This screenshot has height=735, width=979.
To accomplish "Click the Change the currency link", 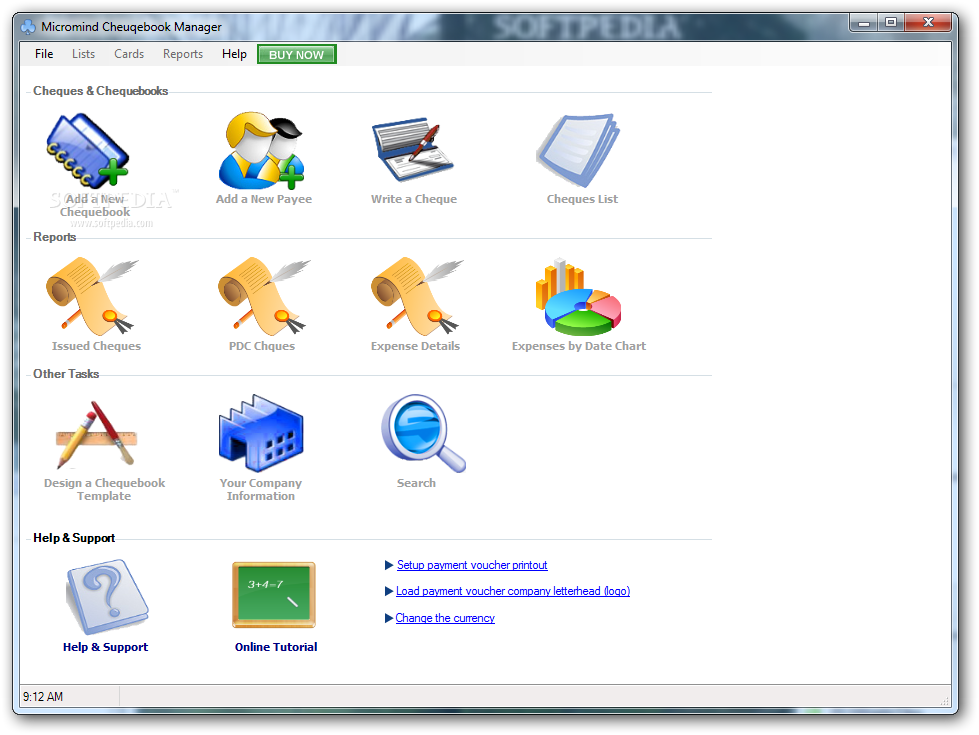I will click(x=445, y=618).
